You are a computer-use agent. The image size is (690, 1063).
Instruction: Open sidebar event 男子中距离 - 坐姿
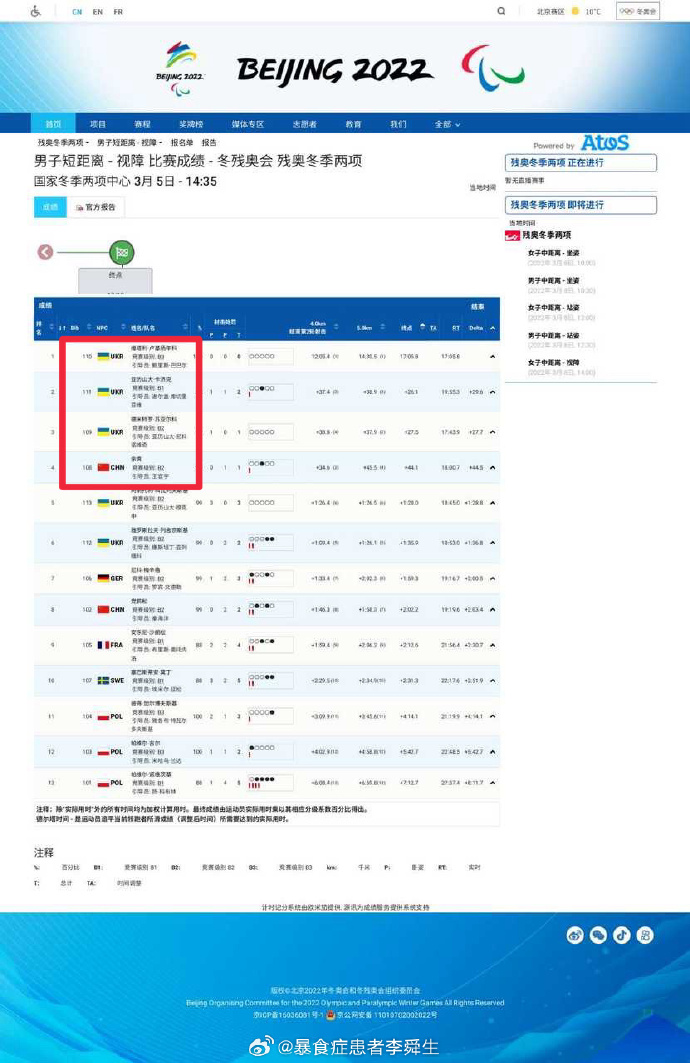(x=554, y=281)
